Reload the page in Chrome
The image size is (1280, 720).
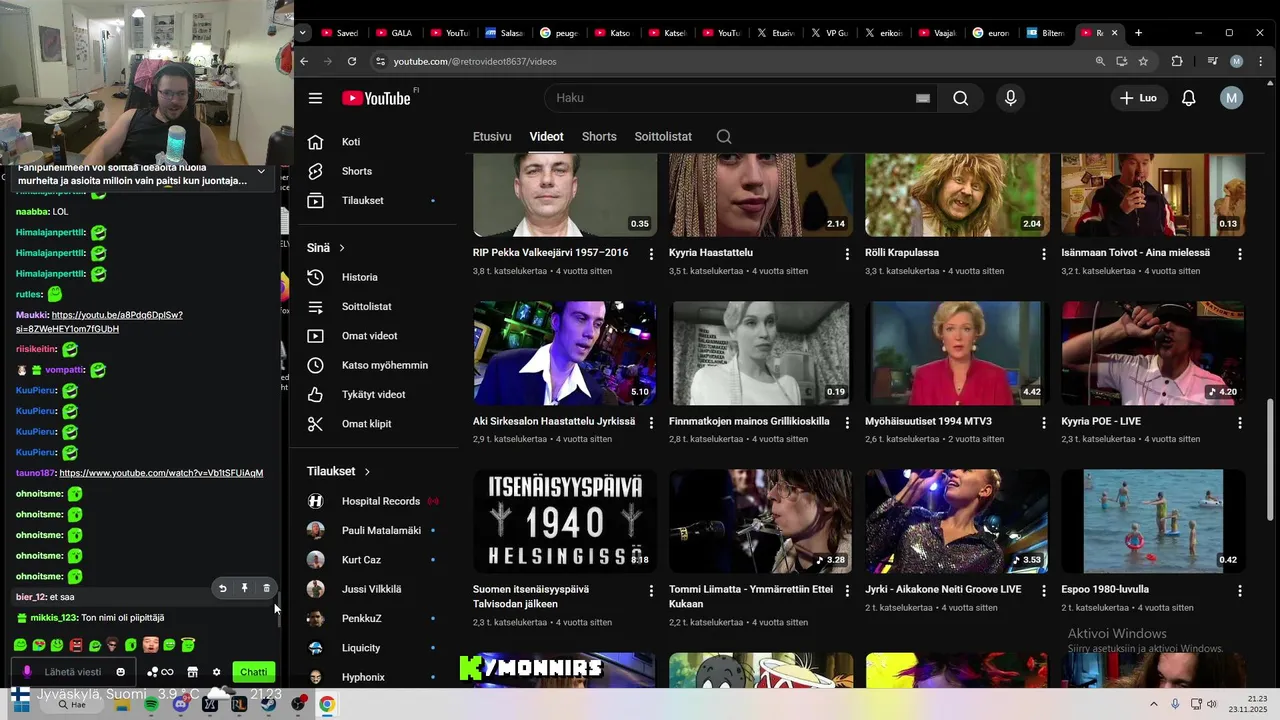click(x=352, y=61)
